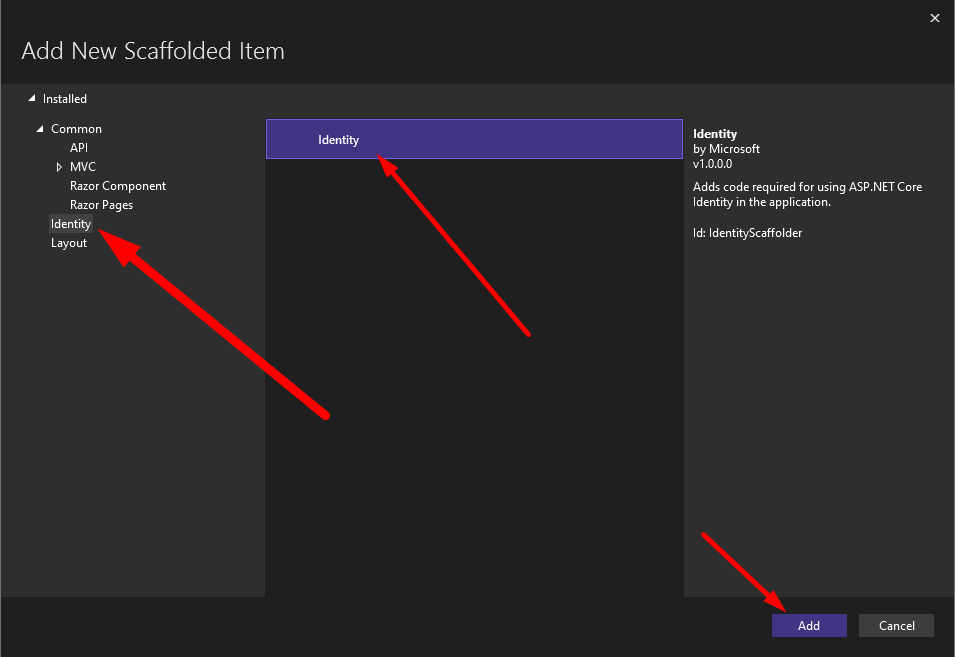Select the Common category label
The height and width of the screenshot is (657, 955).
click(76, 129)
